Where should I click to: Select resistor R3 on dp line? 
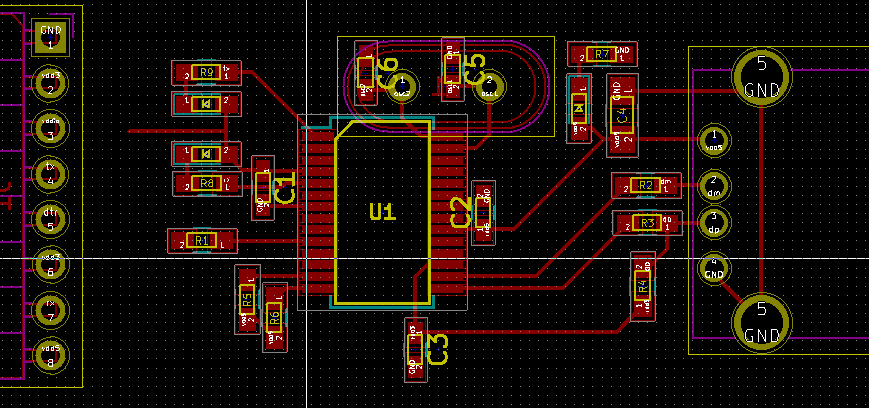pos(647,224)
